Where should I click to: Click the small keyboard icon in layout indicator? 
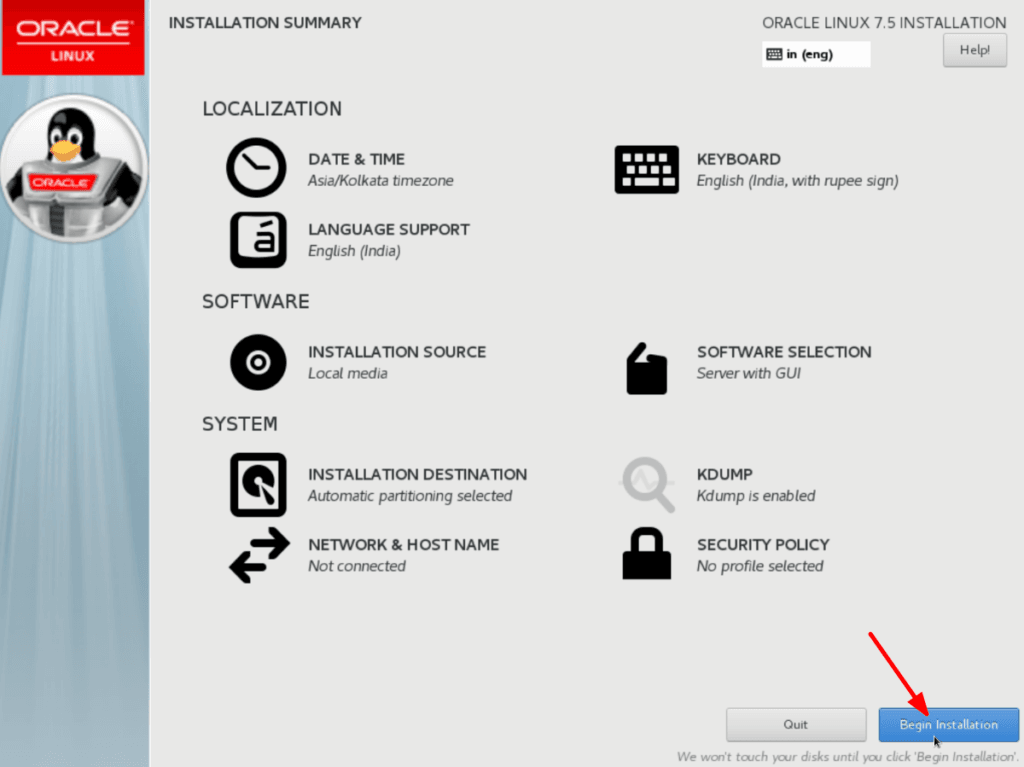(774, 54)
